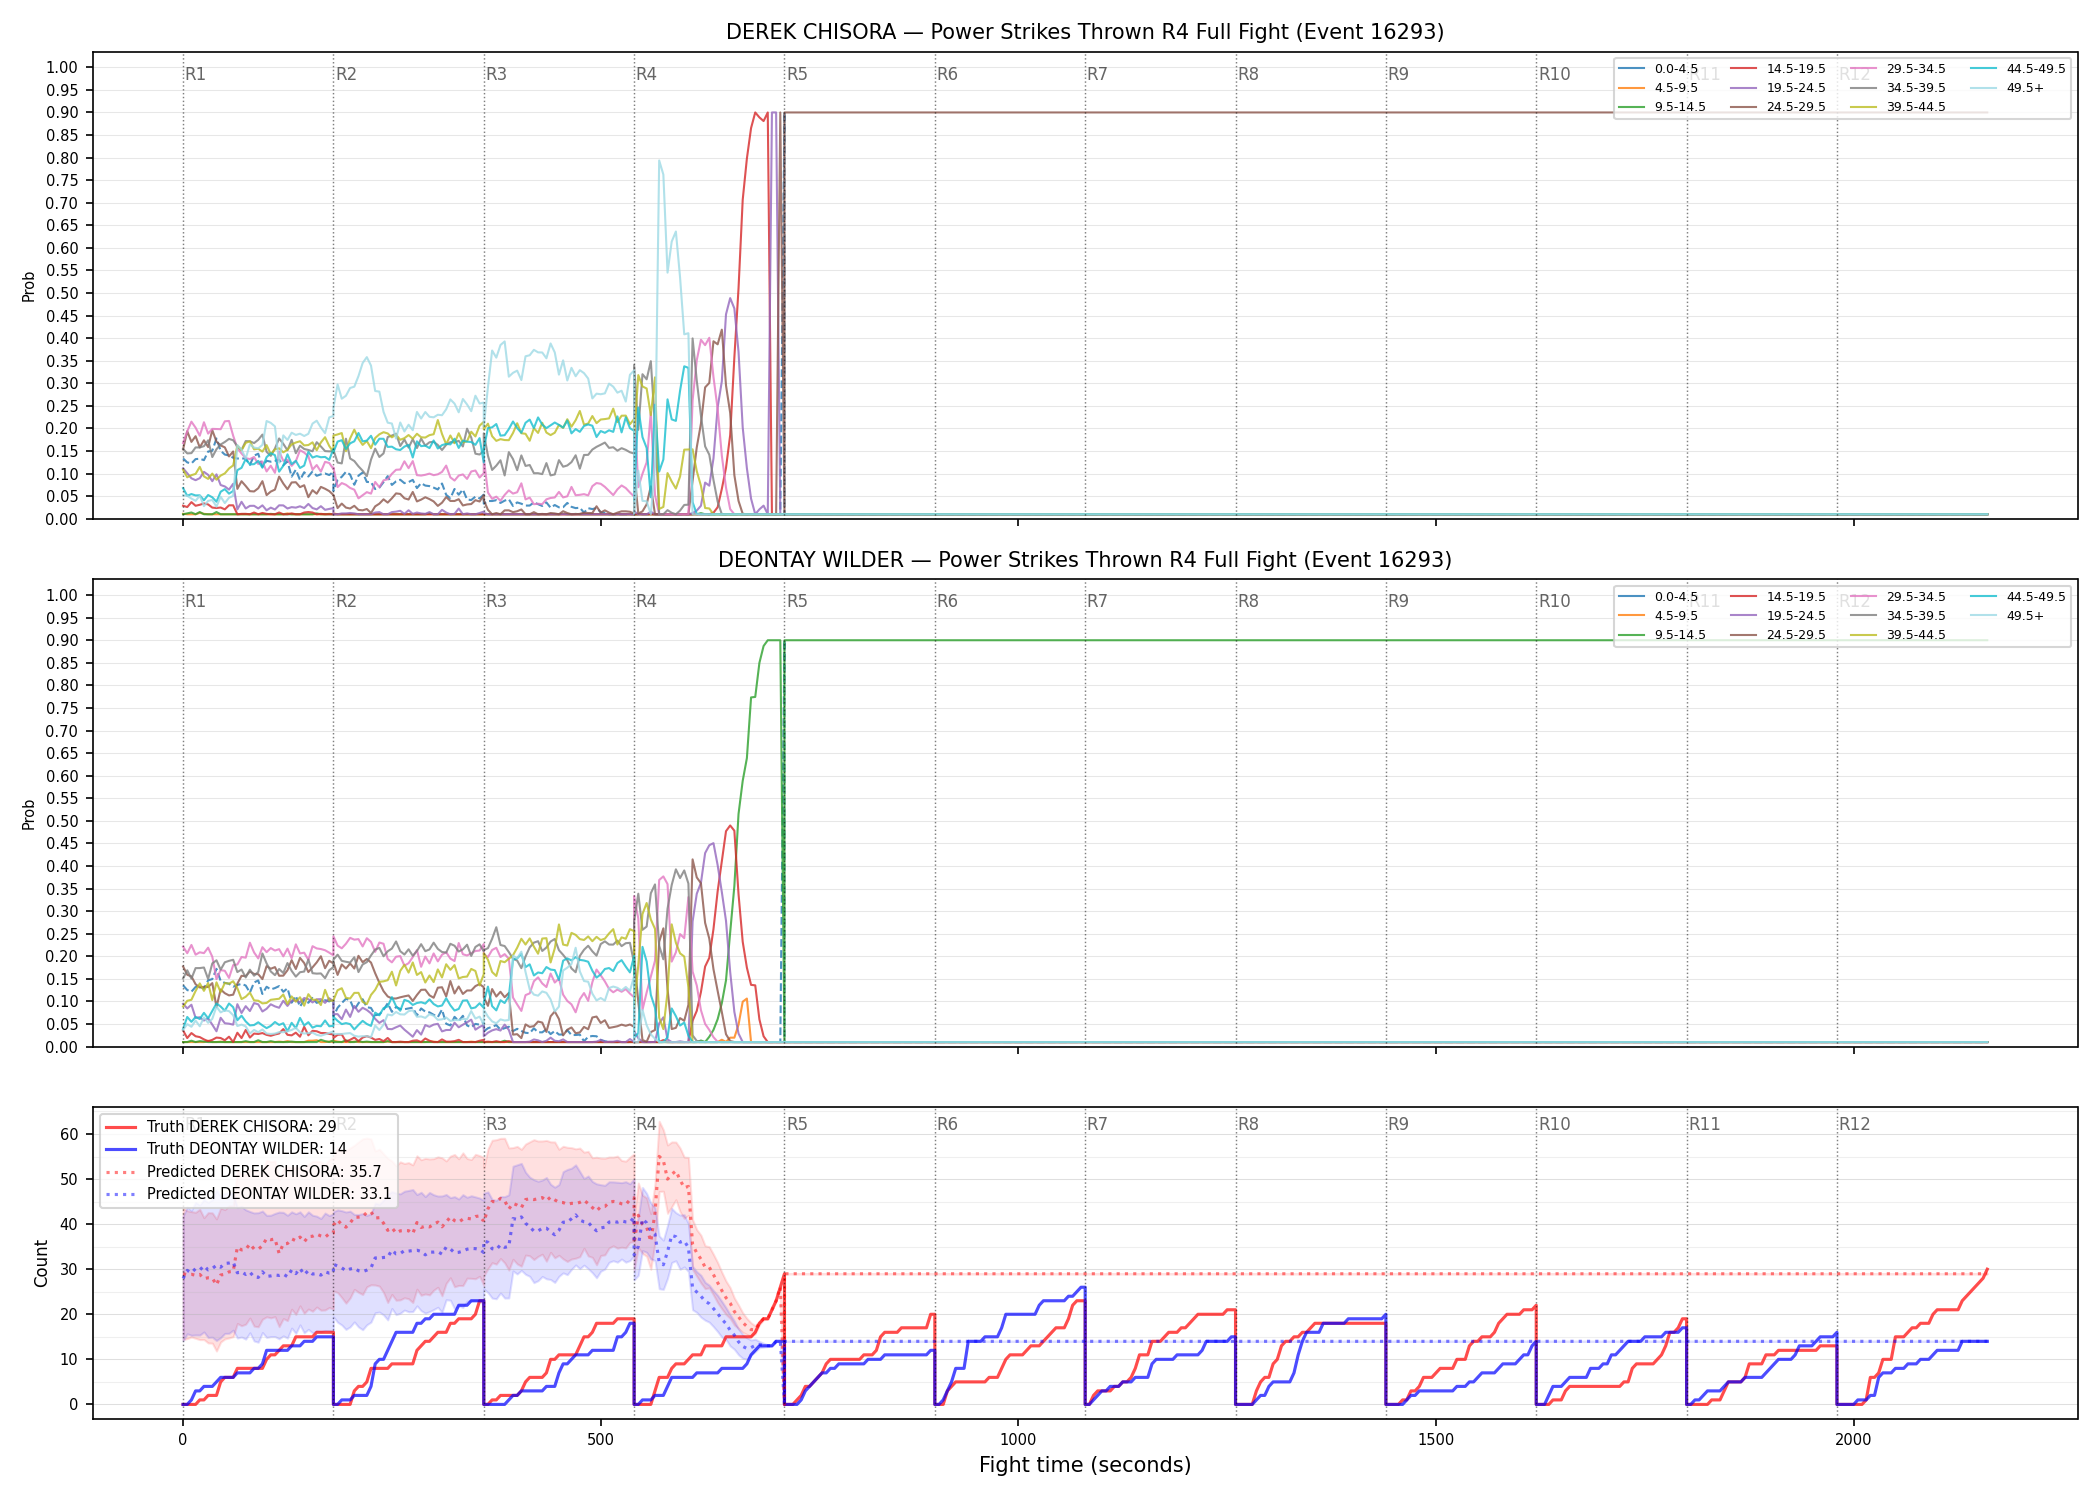Click the R12 round marker in count chart

coord(1854,1124)
